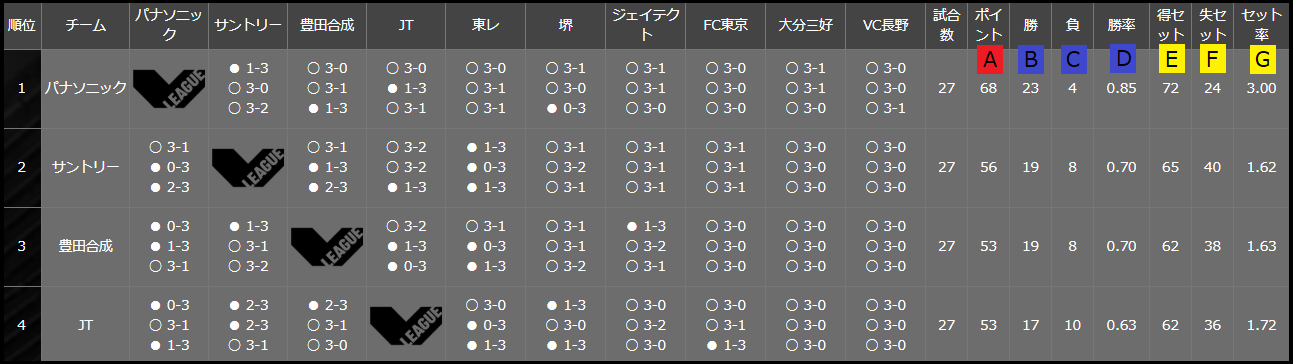The image size is (1293, 364).
Task: Click the 東レ column header
Action: pos(486,26)
